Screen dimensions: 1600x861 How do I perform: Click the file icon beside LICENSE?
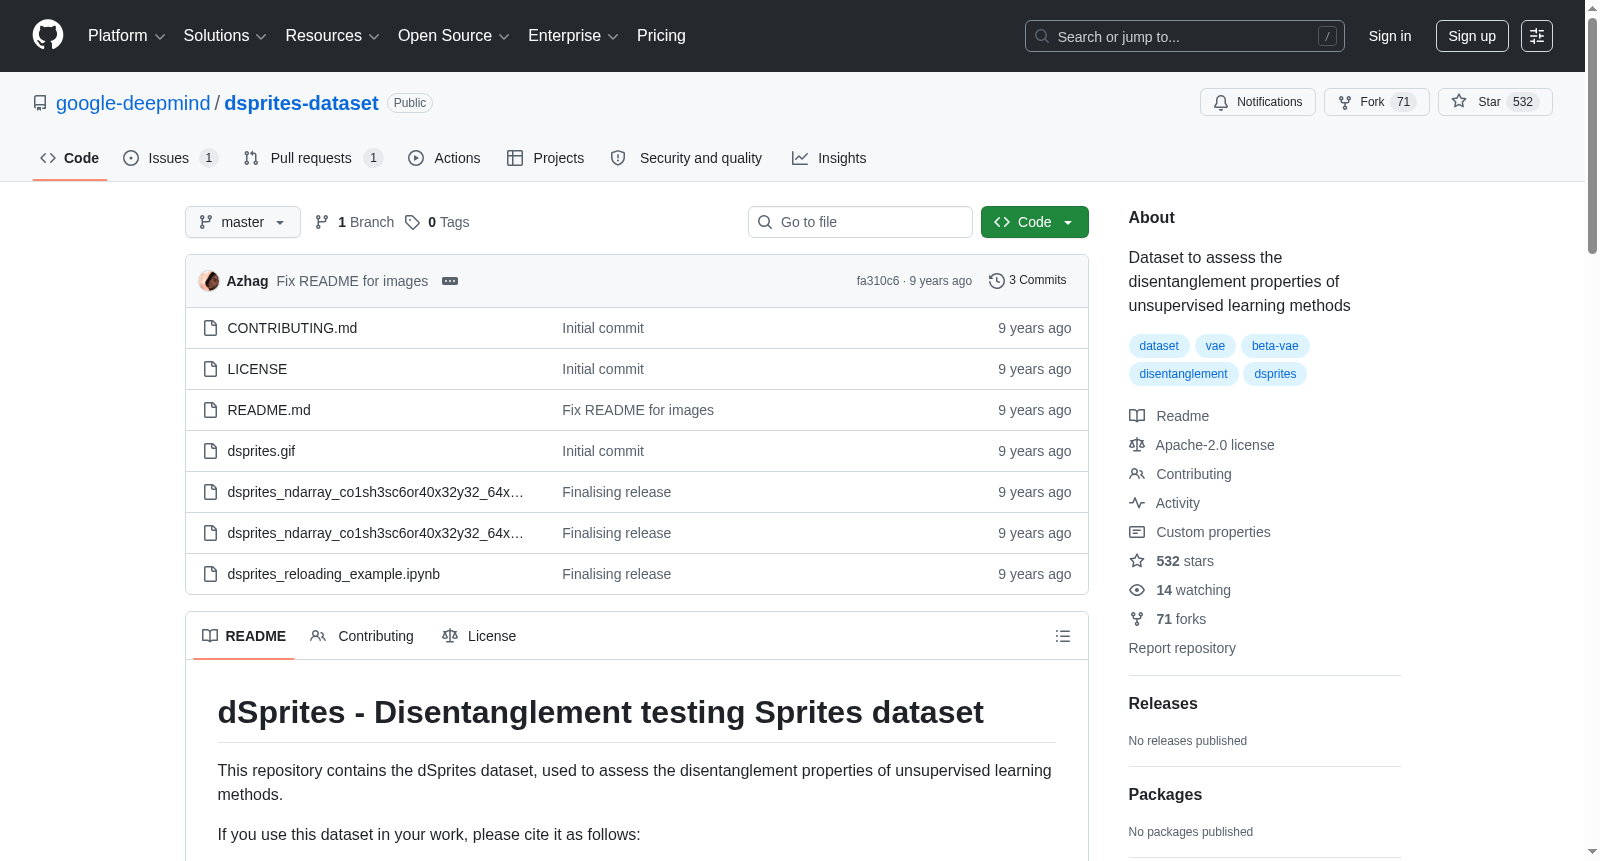pyautogui.click(x=210, y=369)
